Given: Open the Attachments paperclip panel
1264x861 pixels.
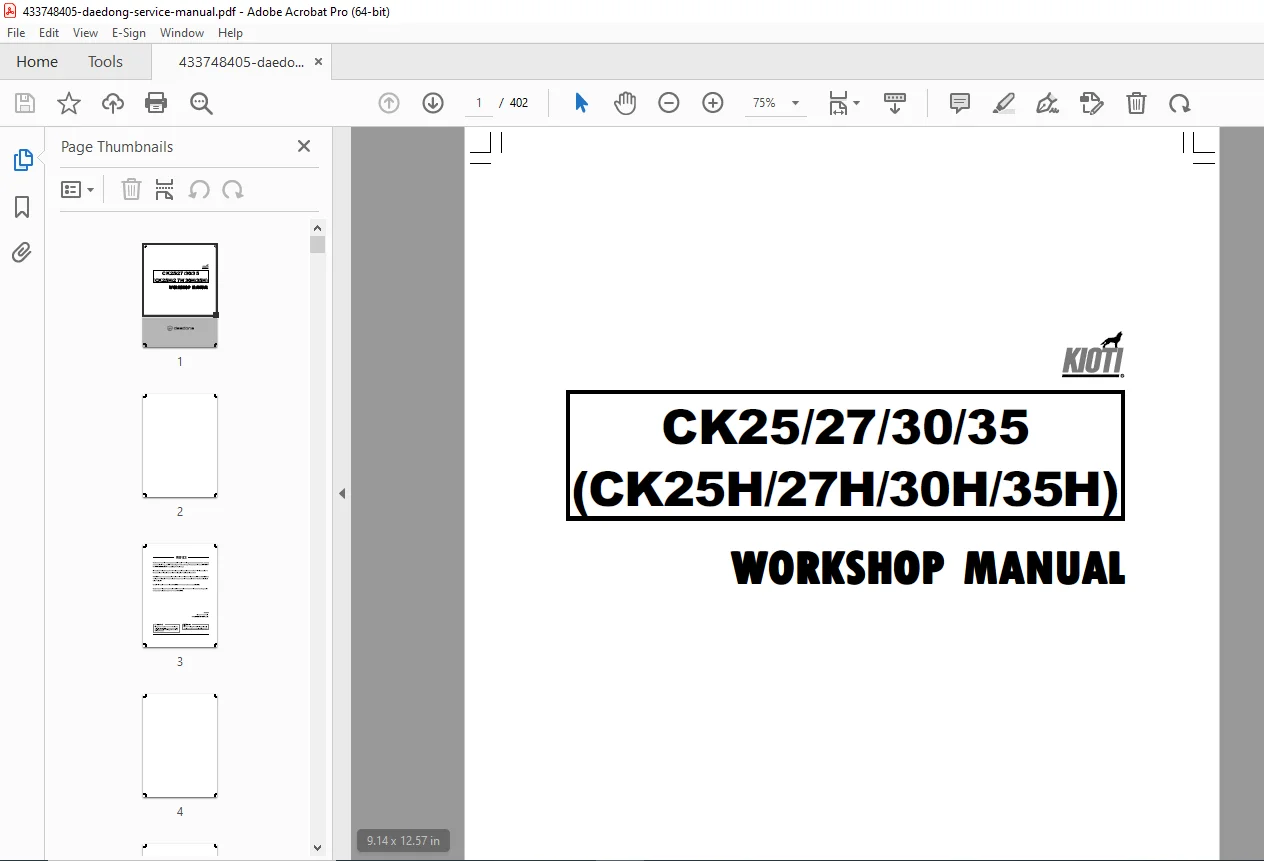Looking at the screenshot, I should point(22,252).
